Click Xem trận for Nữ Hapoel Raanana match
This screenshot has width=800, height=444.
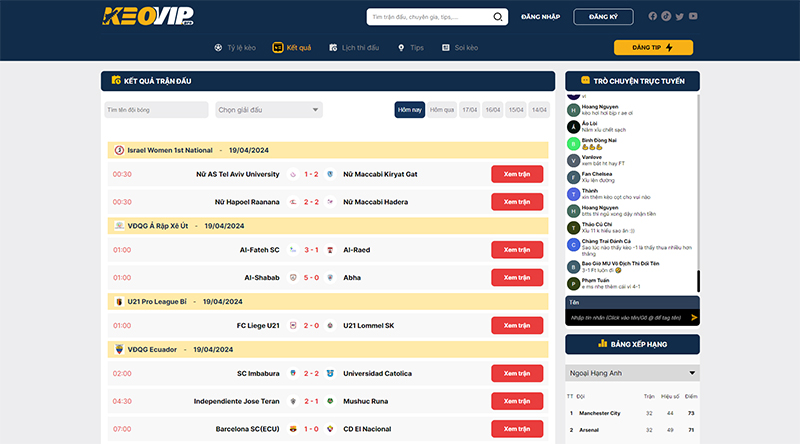[517, 202]
